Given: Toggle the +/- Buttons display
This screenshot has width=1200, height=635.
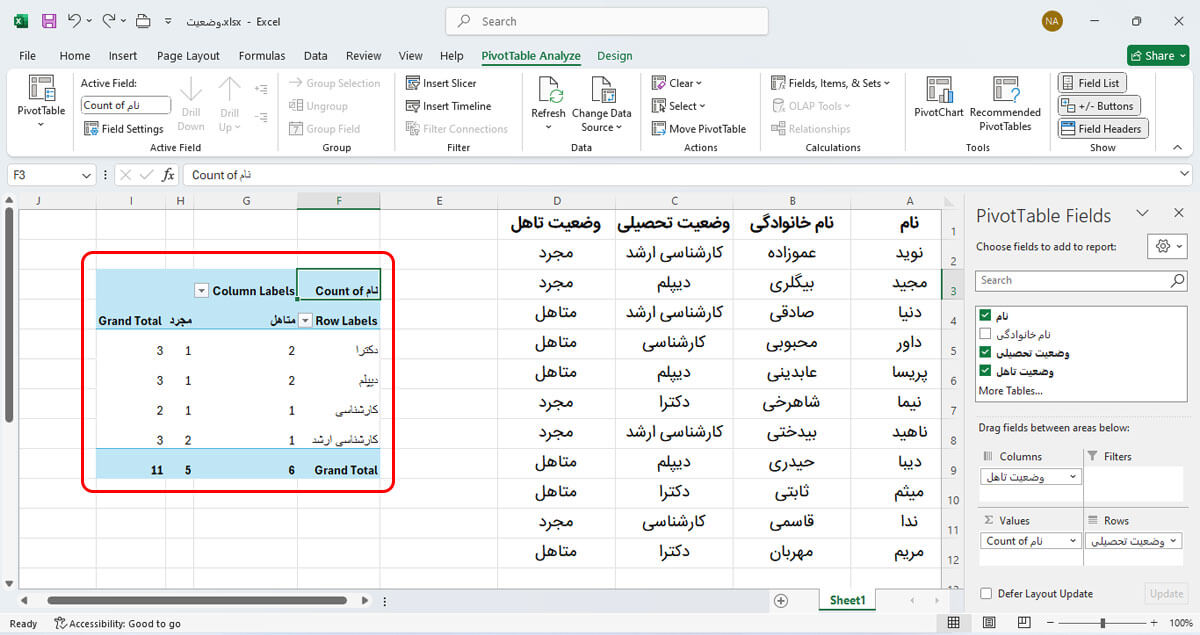Looking at the screenshot, I should point(1099,105).
